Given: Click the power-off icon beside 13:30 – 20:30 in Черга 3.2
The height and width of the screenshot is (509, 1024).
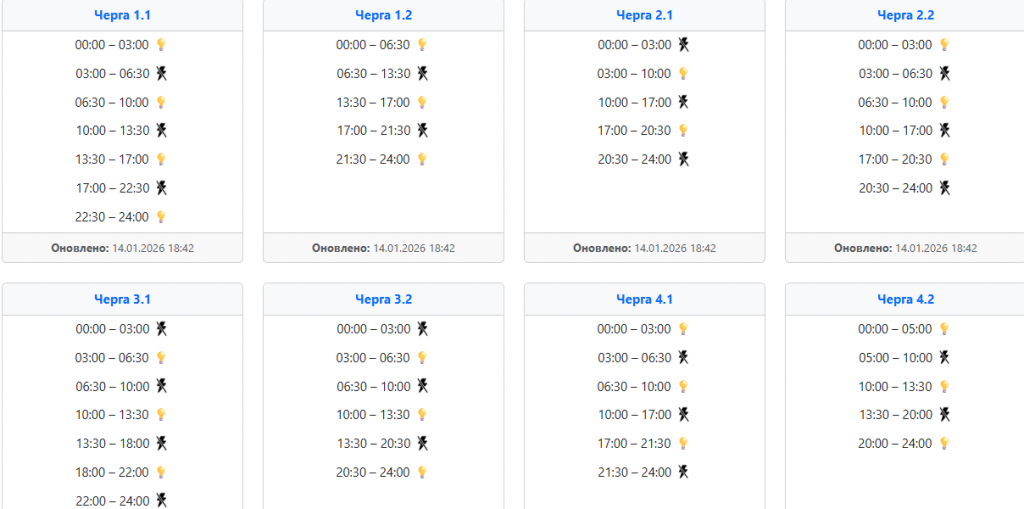Looking at the screenshot, I should (423, 444).
